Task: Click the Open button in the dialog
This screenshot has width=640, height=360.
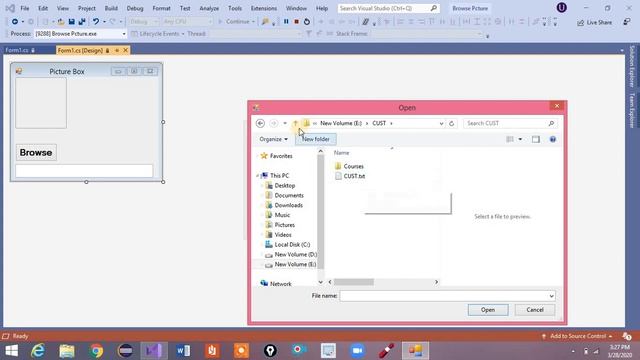Action: point(488,310)
